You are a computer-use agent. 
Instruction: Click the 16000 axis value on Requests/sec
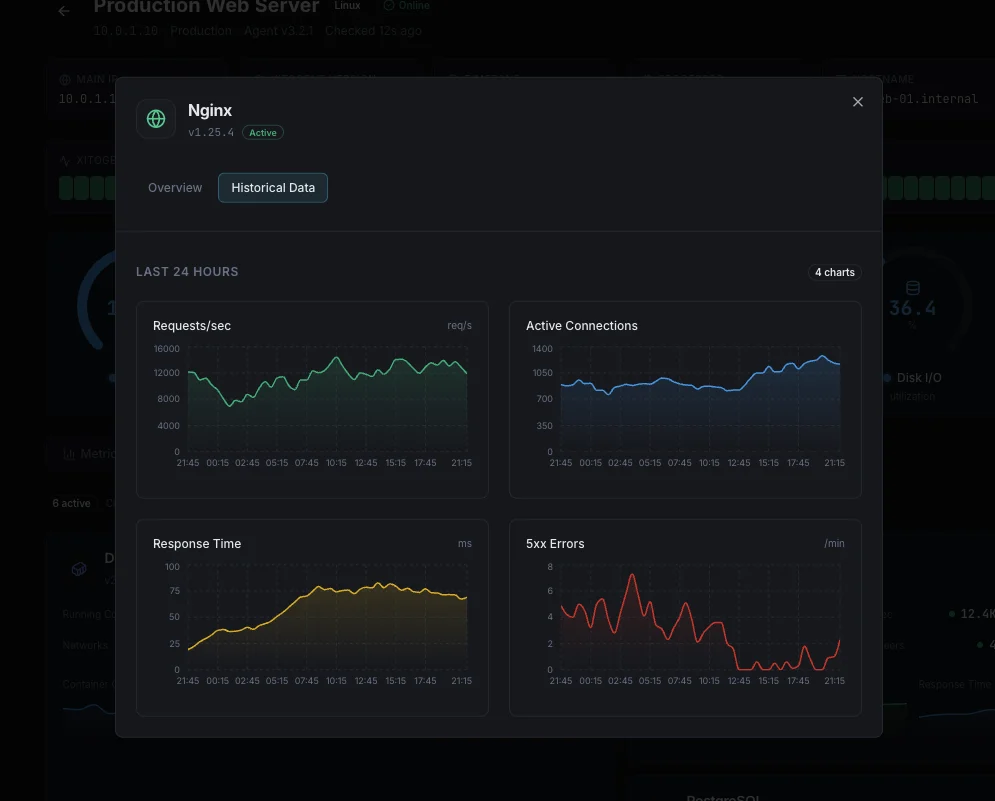166,349
